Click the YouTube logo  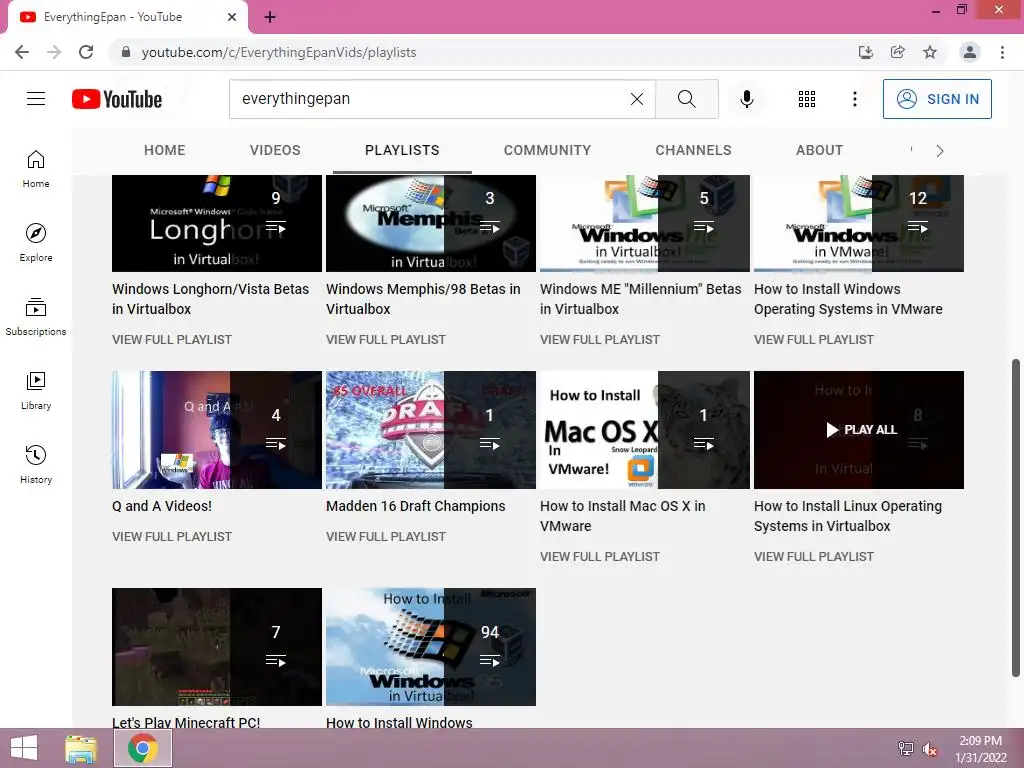coord(117,99)
